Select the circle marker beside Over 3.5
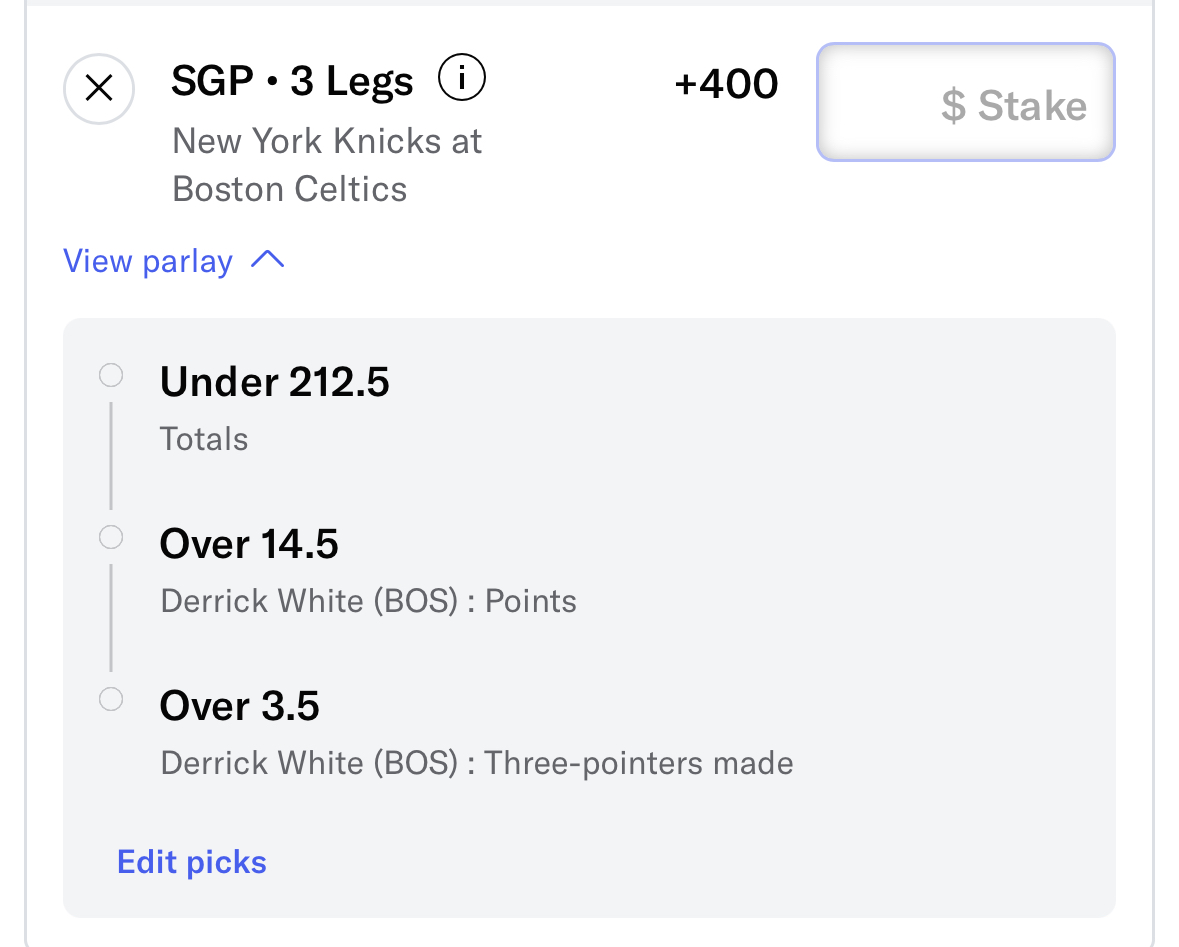This screenshot has width=1179, height=947. (111, 699)
